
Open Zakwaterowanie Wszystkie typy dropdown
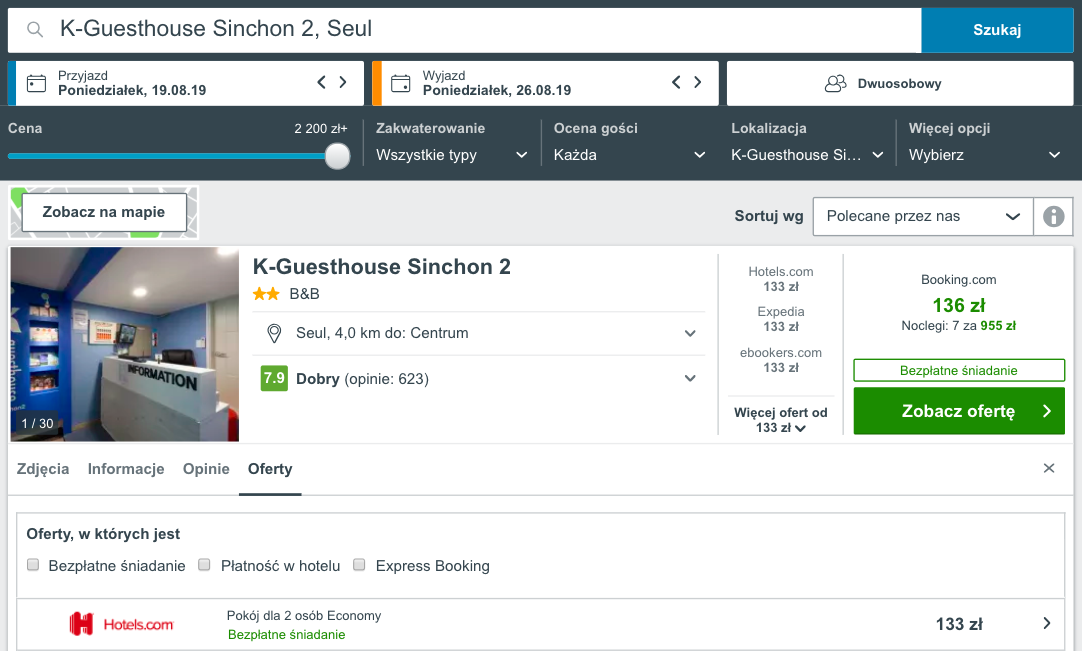coord(451,155)
